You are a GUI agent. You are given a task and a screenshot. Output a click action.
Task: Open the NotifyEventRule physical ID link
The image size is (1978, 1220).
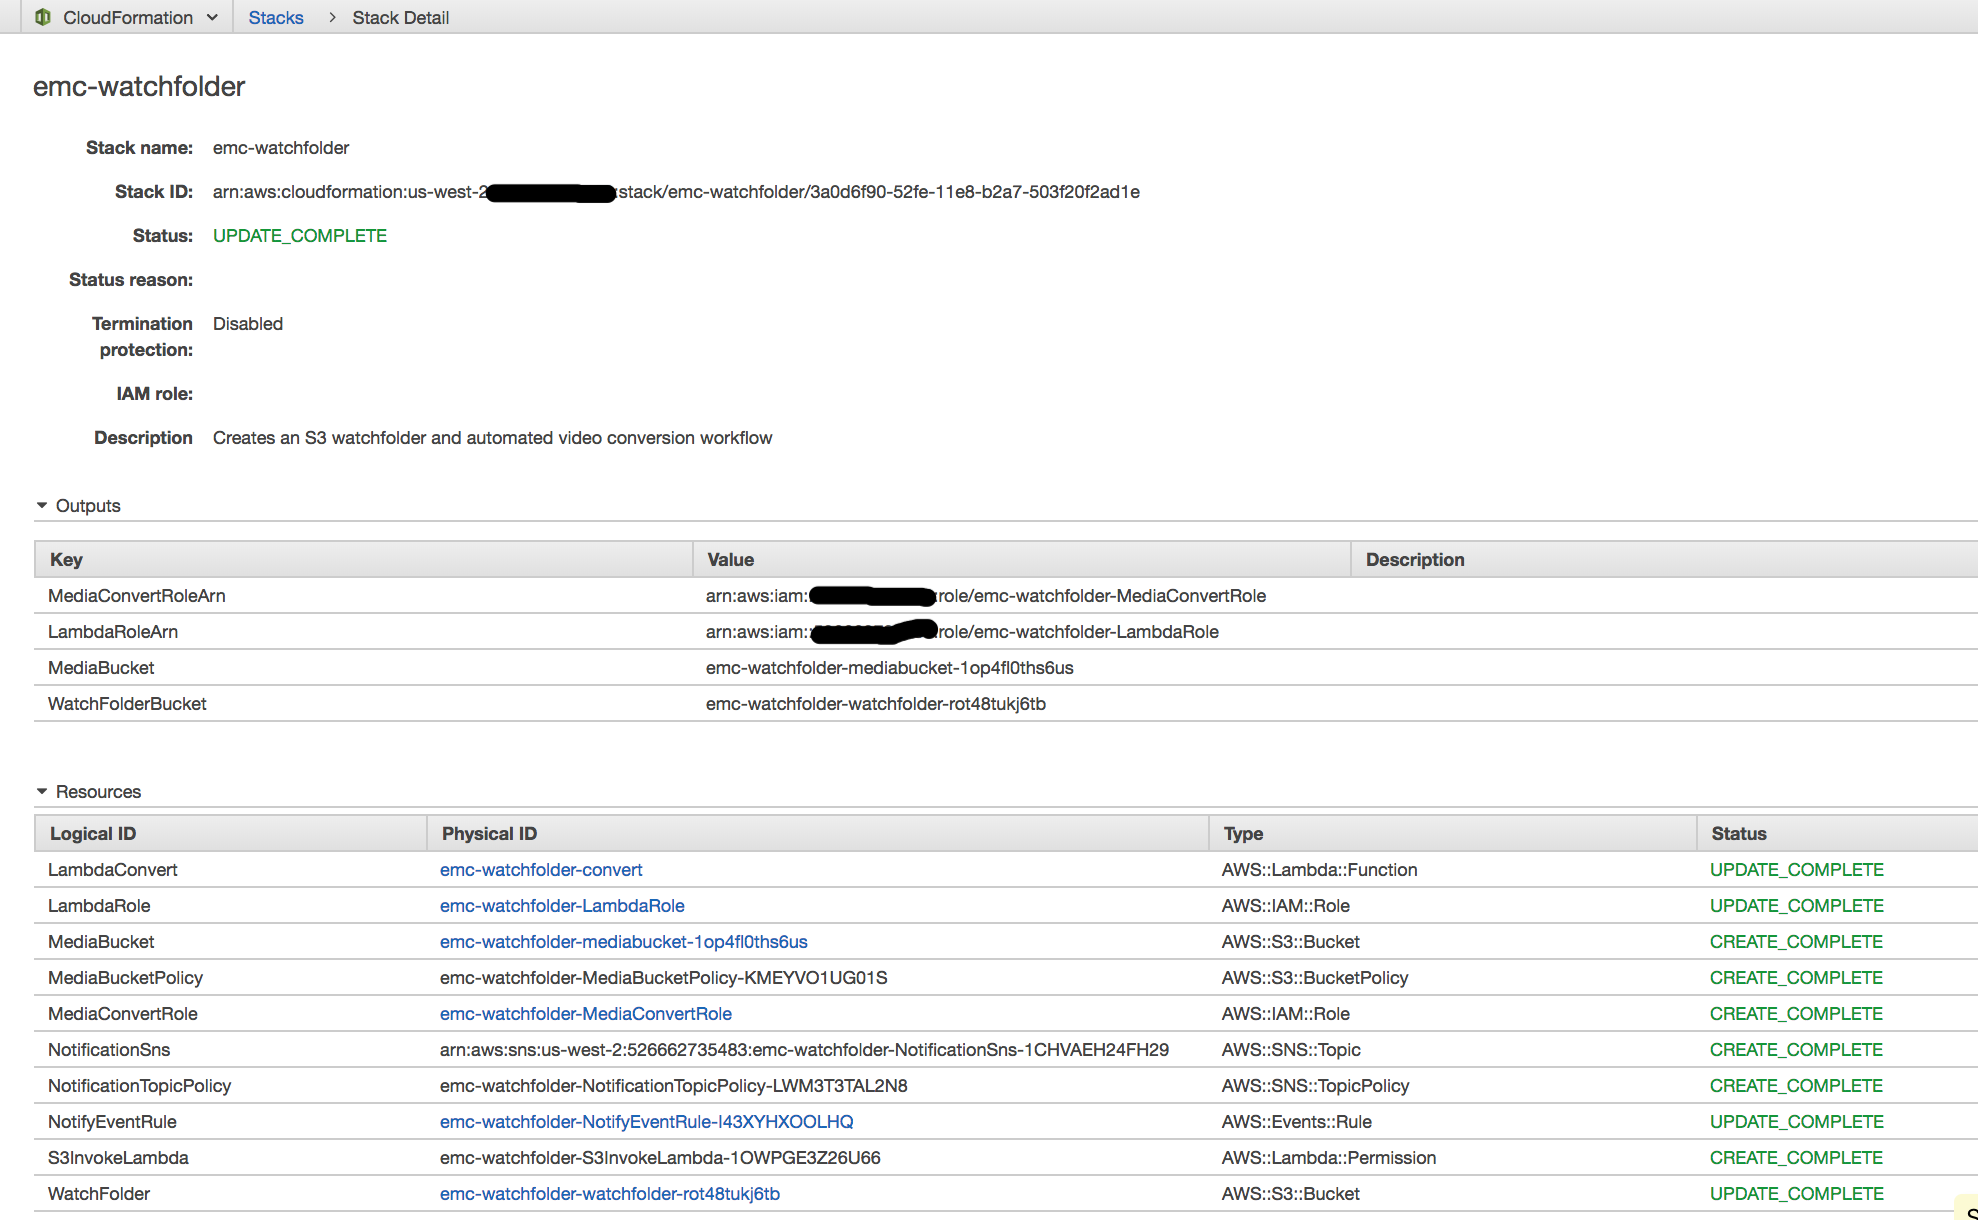coord(647,1122)
